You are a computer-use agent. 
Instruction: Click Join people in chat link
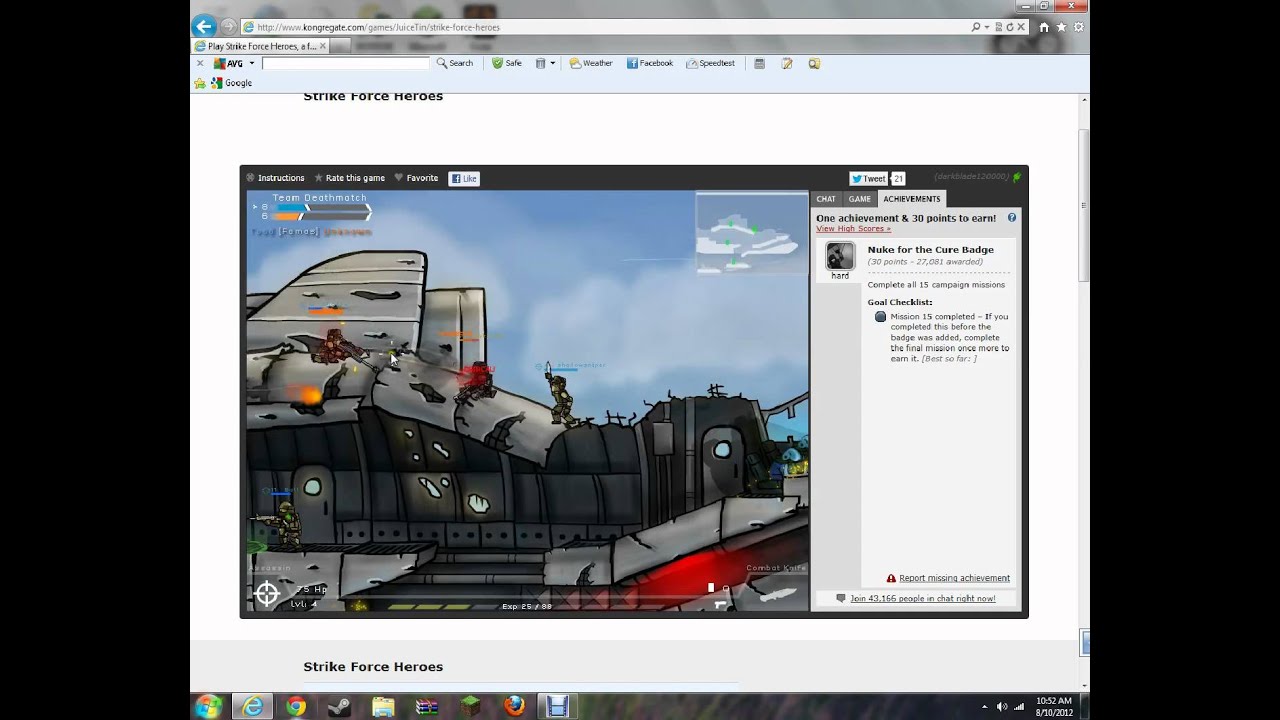tap(922, 598)
